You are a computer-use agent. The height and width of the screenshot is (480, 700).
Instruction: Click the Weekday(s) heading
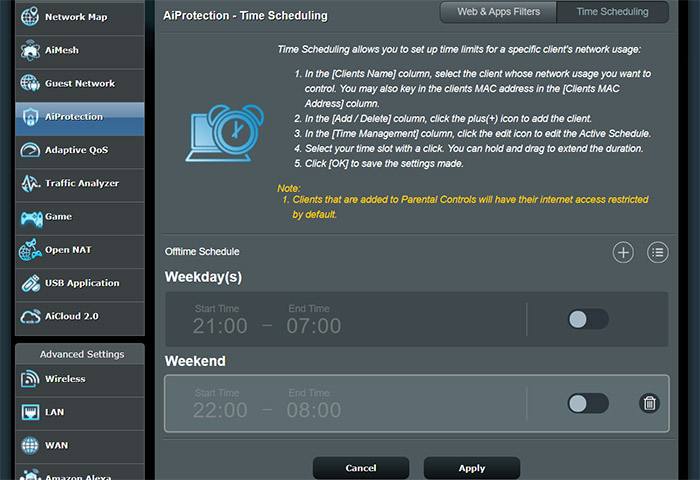204,277
